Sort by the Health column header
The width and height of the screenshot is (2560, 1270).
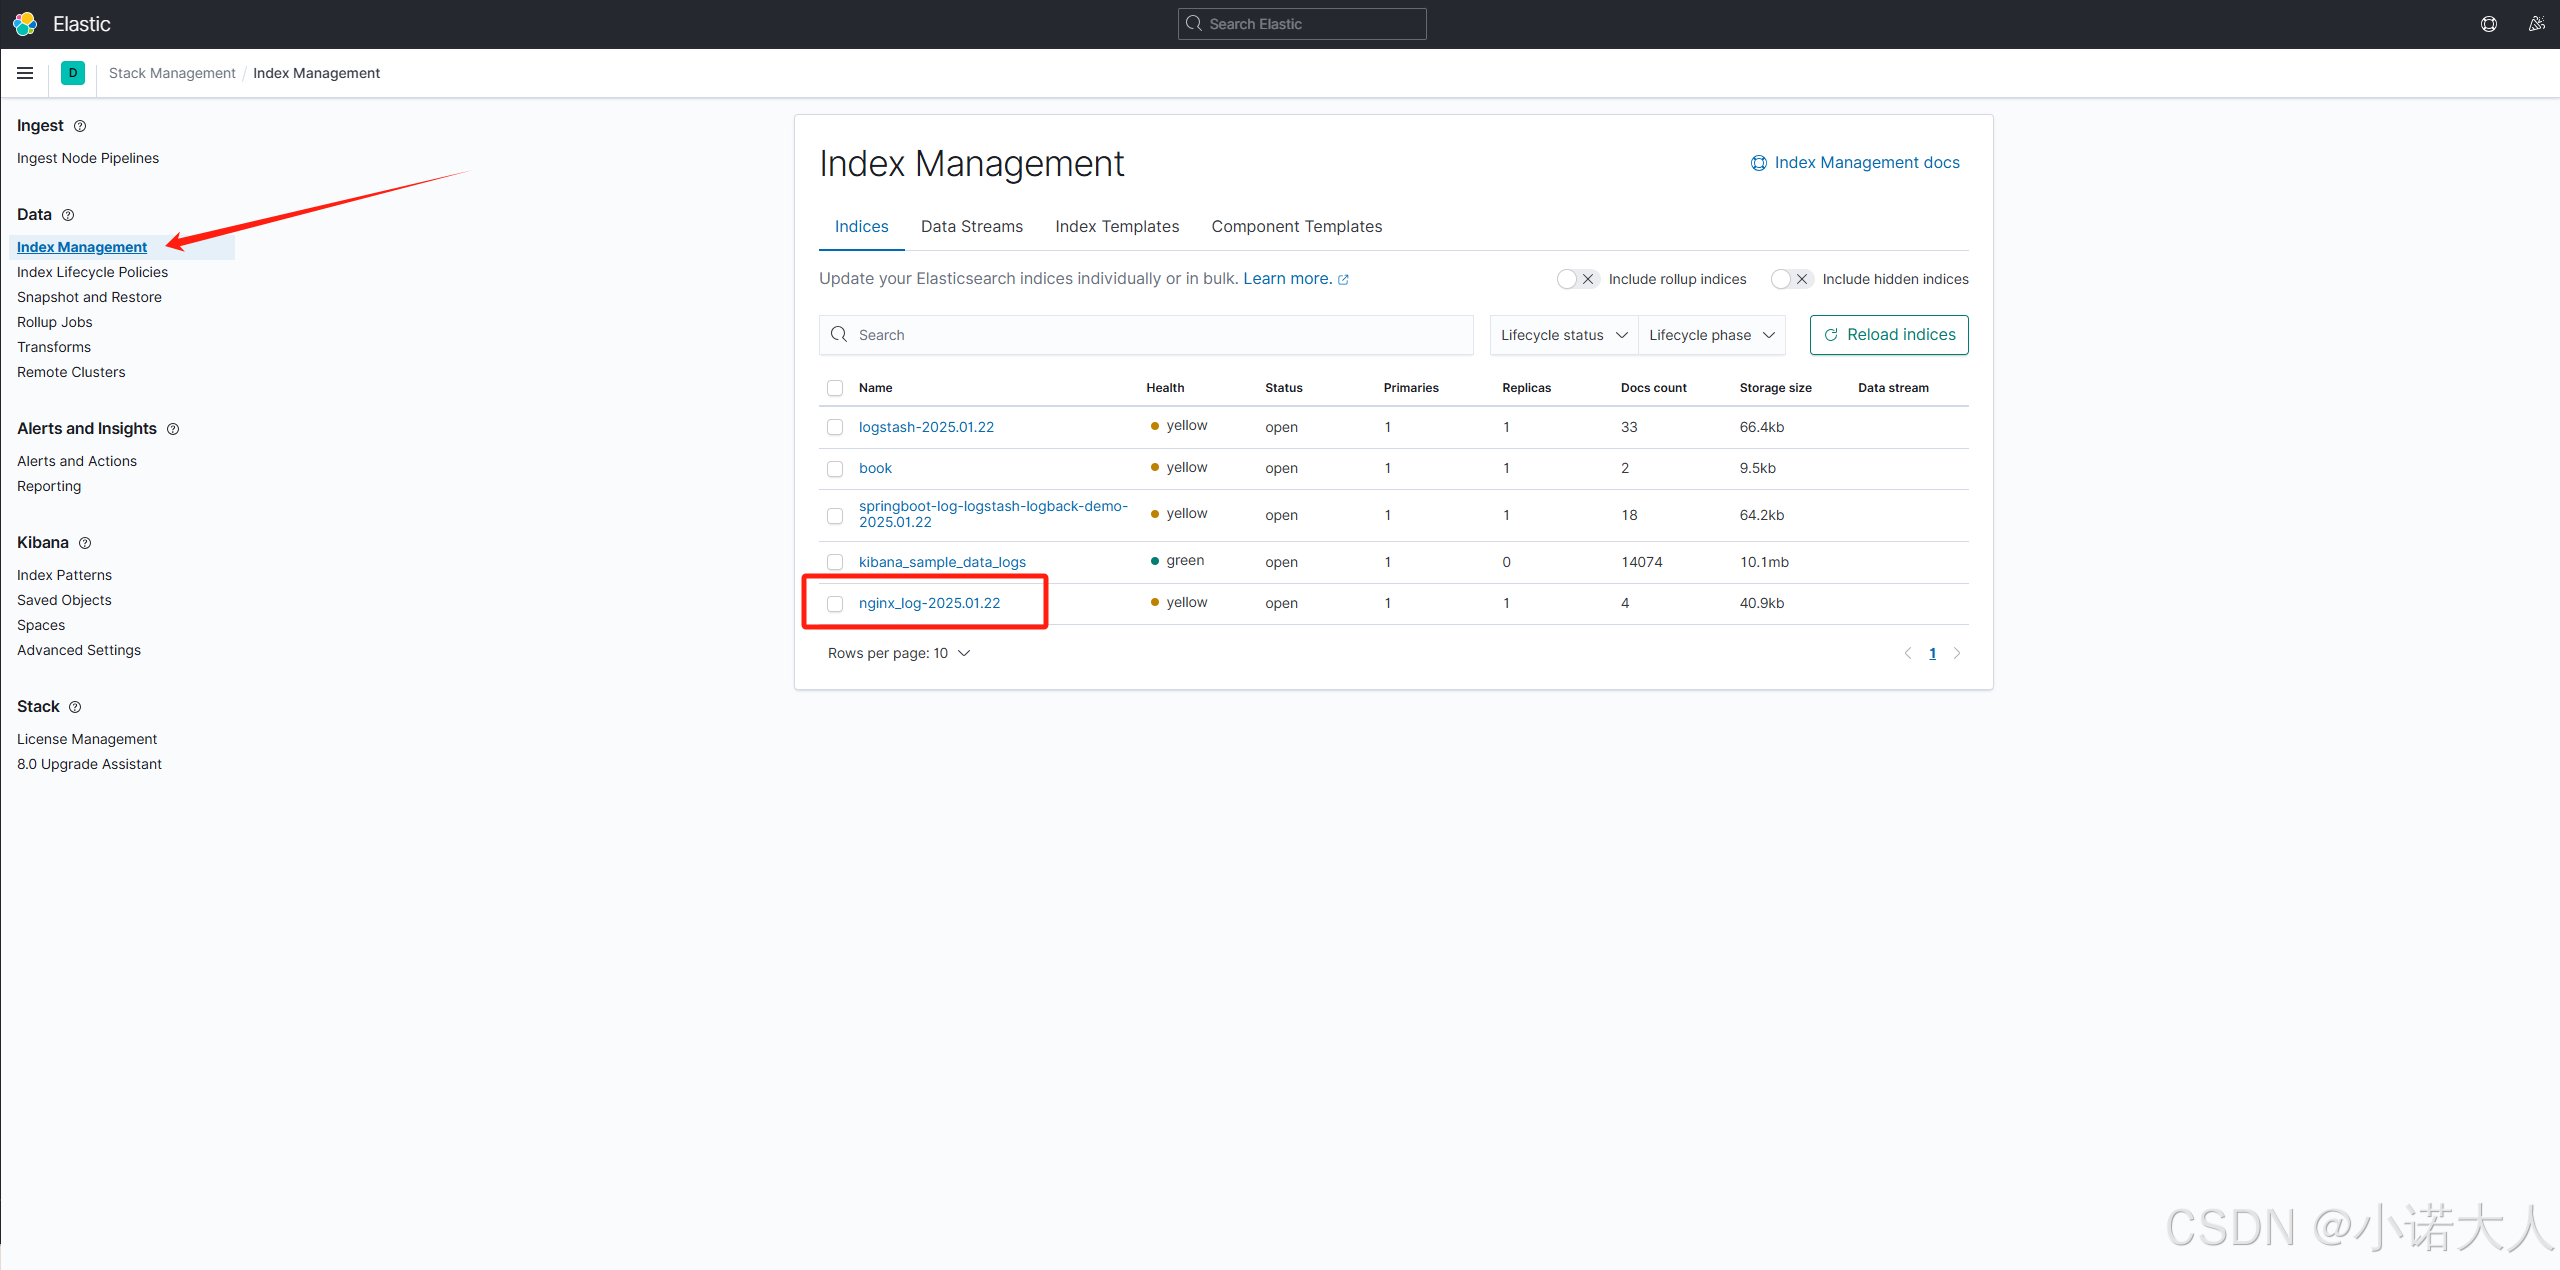1165,388
